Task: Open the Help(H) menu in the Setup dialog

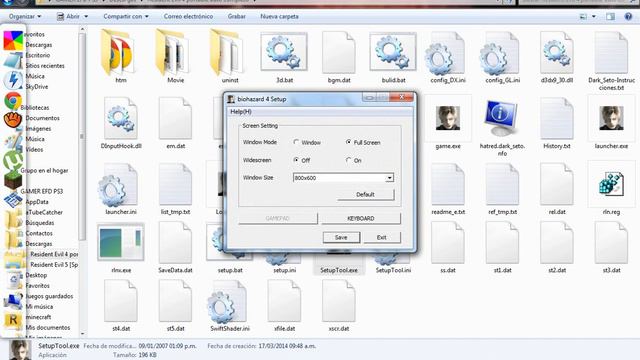Action: click(x=241, y=111)
